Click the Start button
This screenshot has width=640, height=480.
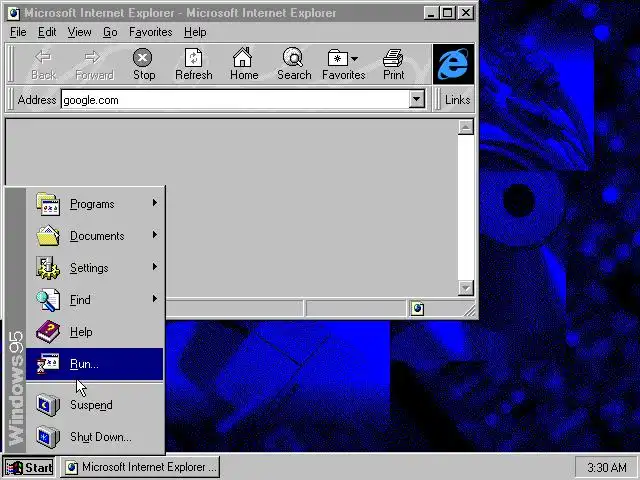29,467
